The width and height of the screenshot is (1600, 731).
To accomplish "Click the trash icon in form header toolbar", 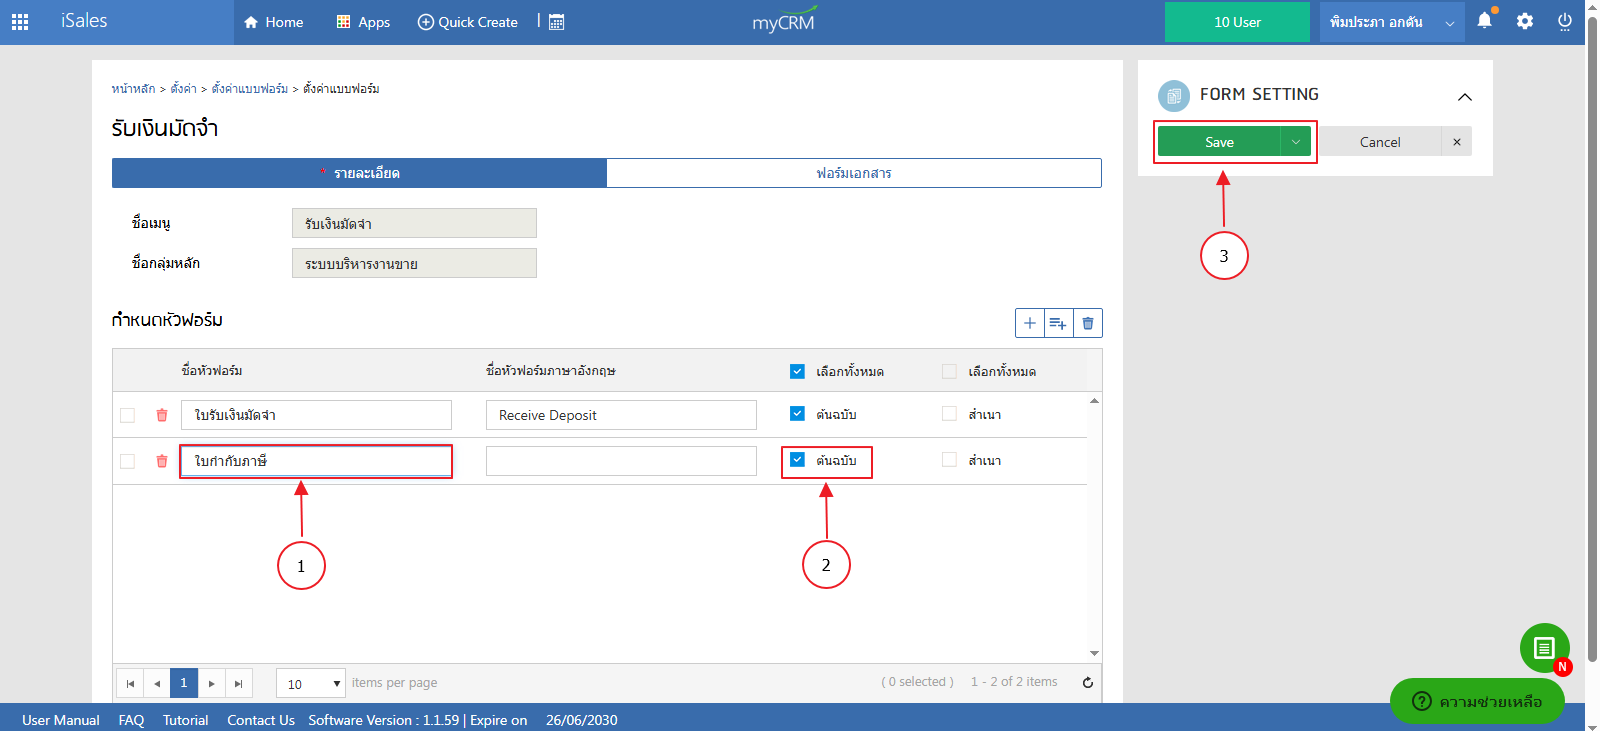I will click(x=1088, y=323).
